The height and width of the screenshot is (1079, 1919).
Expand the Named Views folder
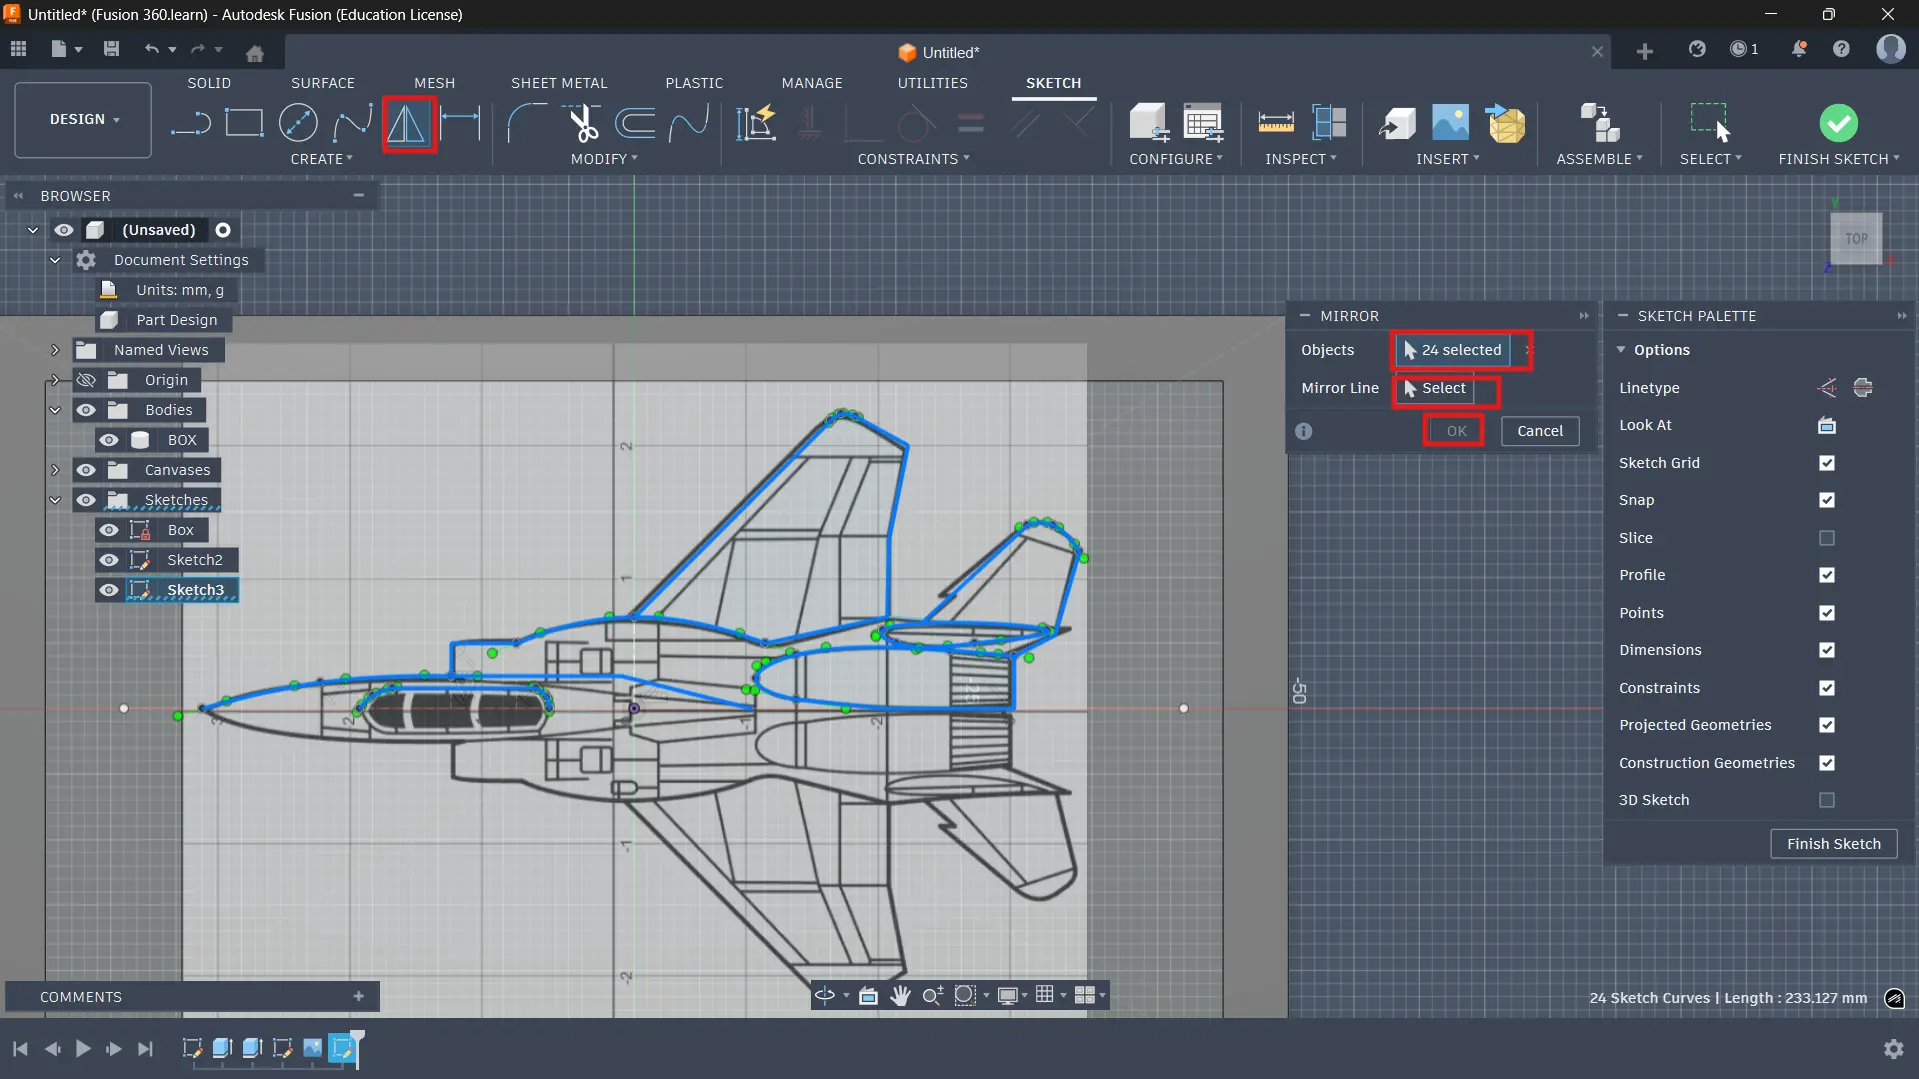tap(55, 350)
